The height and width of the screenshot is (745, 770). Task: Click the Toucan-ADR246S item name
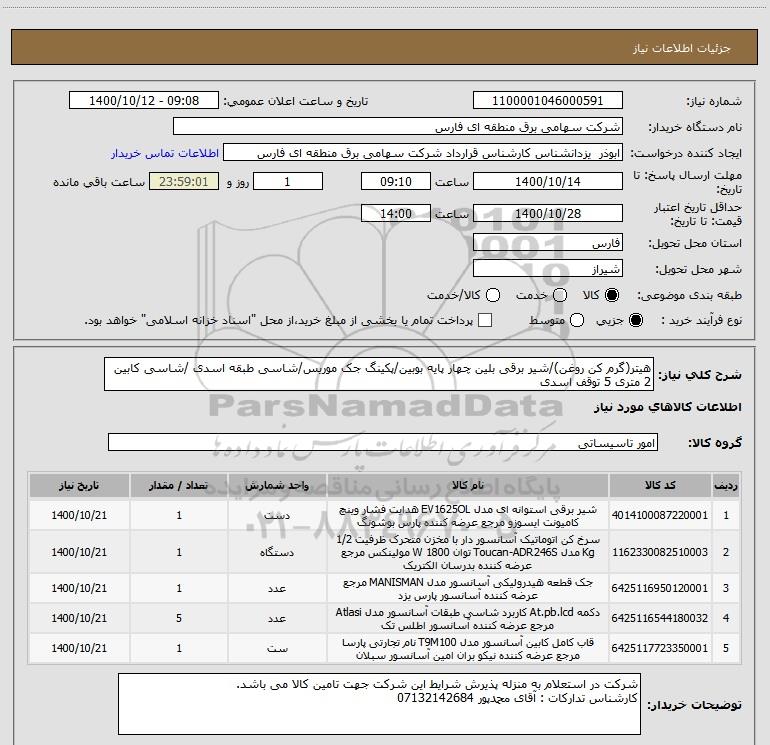tap(468, 552)
